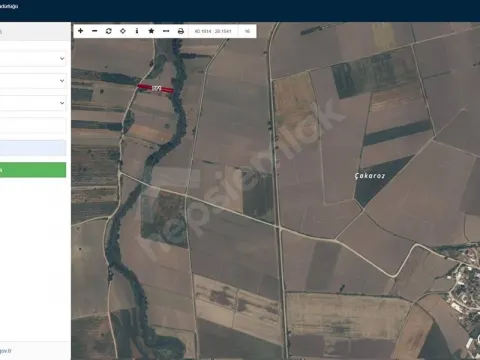The width and height of the screenshot is (480, 360).
Task: Click the Çakaroz label on the map
Action: 370,176
